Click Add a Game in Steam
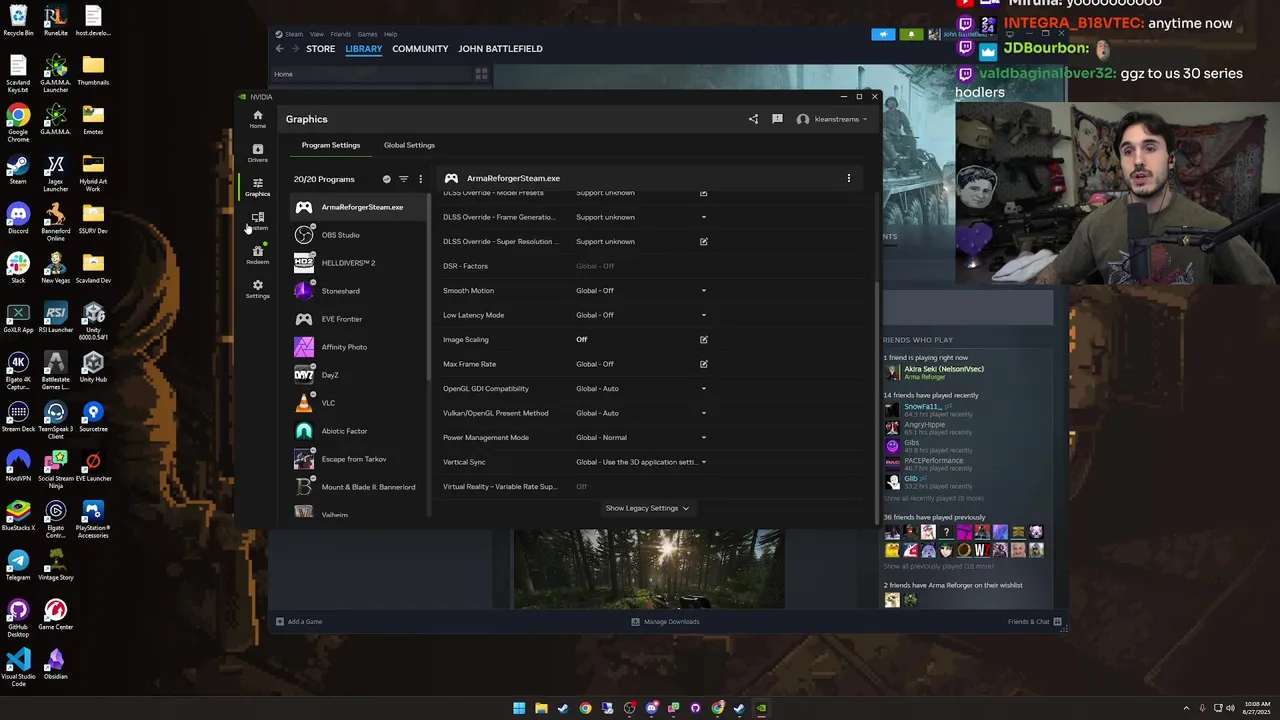This screenshot has width=1280, height=720. coord(299,622)
